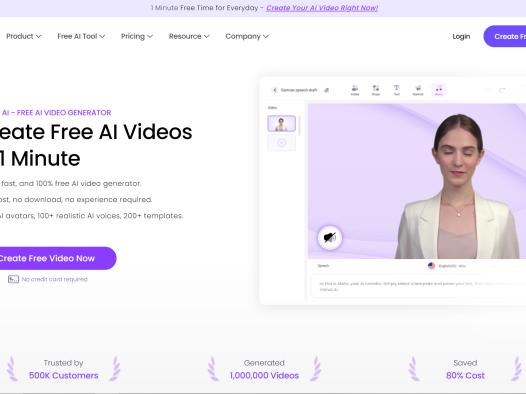Select the Shape tool icon
The width and height of the screenshot is (526, 394).
(x=376, y=90)
